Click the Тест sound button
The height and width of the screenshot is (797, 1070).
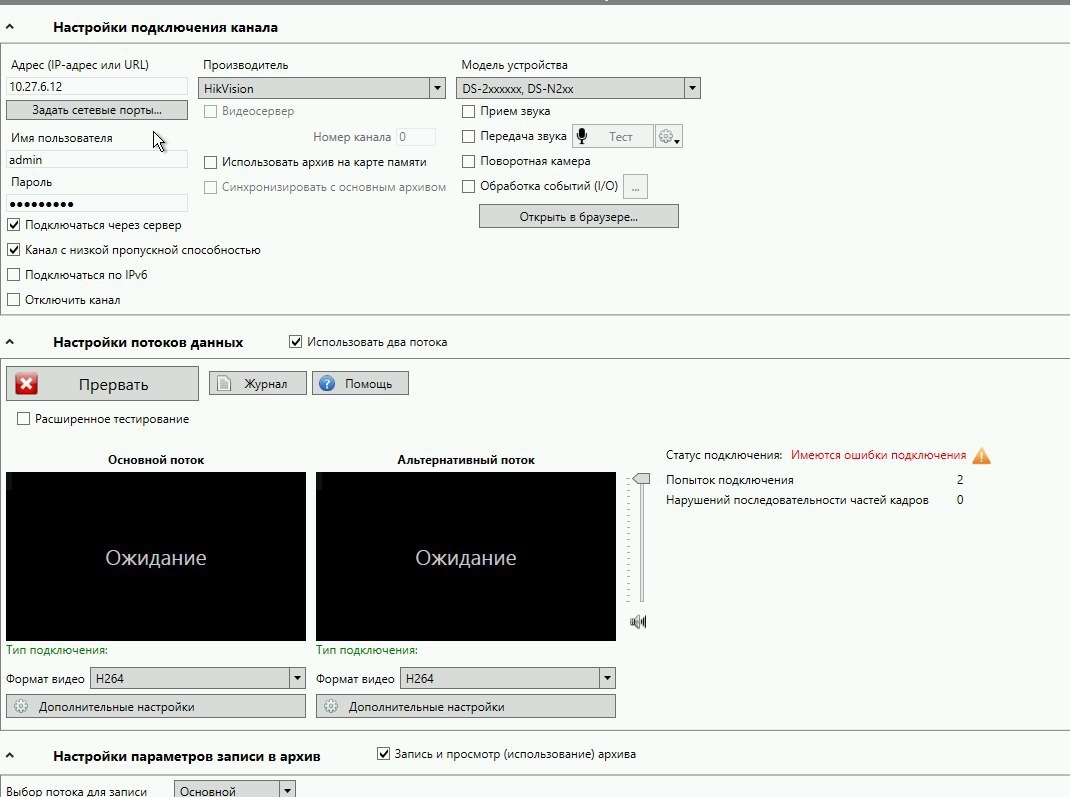[612, 136]
